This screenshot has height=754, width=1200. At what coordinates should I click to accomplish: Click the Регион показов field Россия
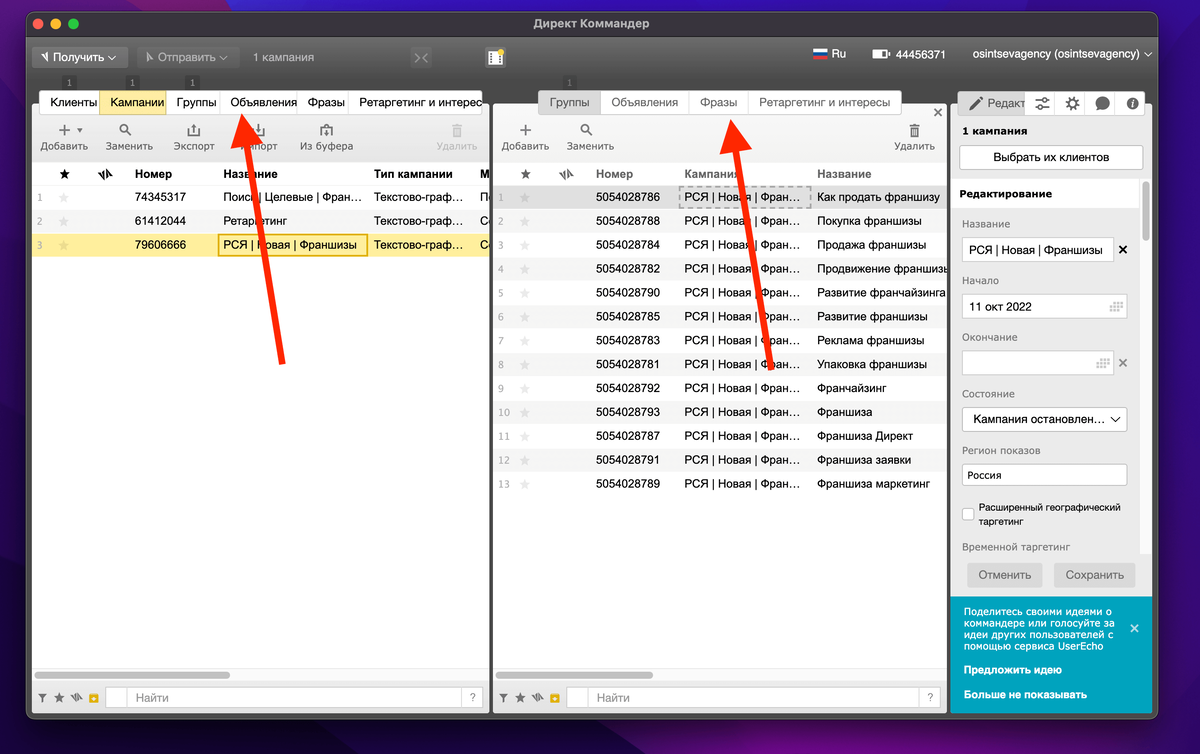[1044, 475]
